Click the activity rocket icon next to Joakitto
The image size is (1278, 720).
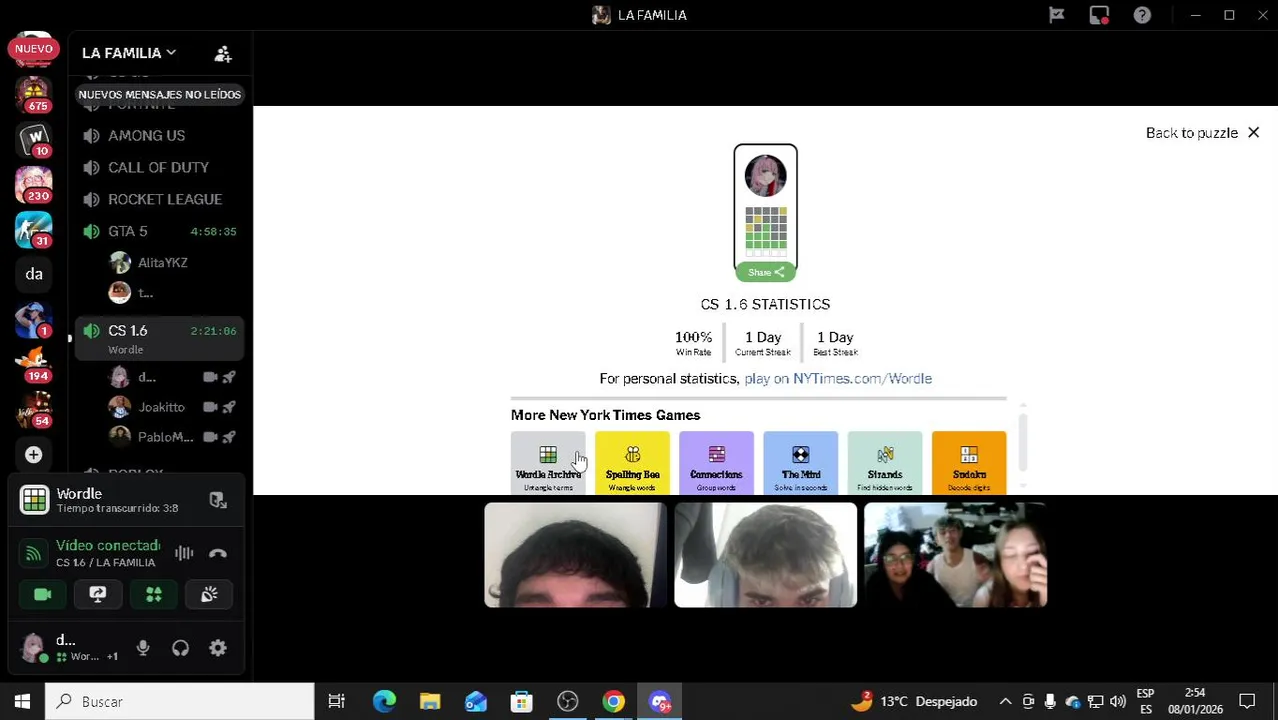coord(229,407)
